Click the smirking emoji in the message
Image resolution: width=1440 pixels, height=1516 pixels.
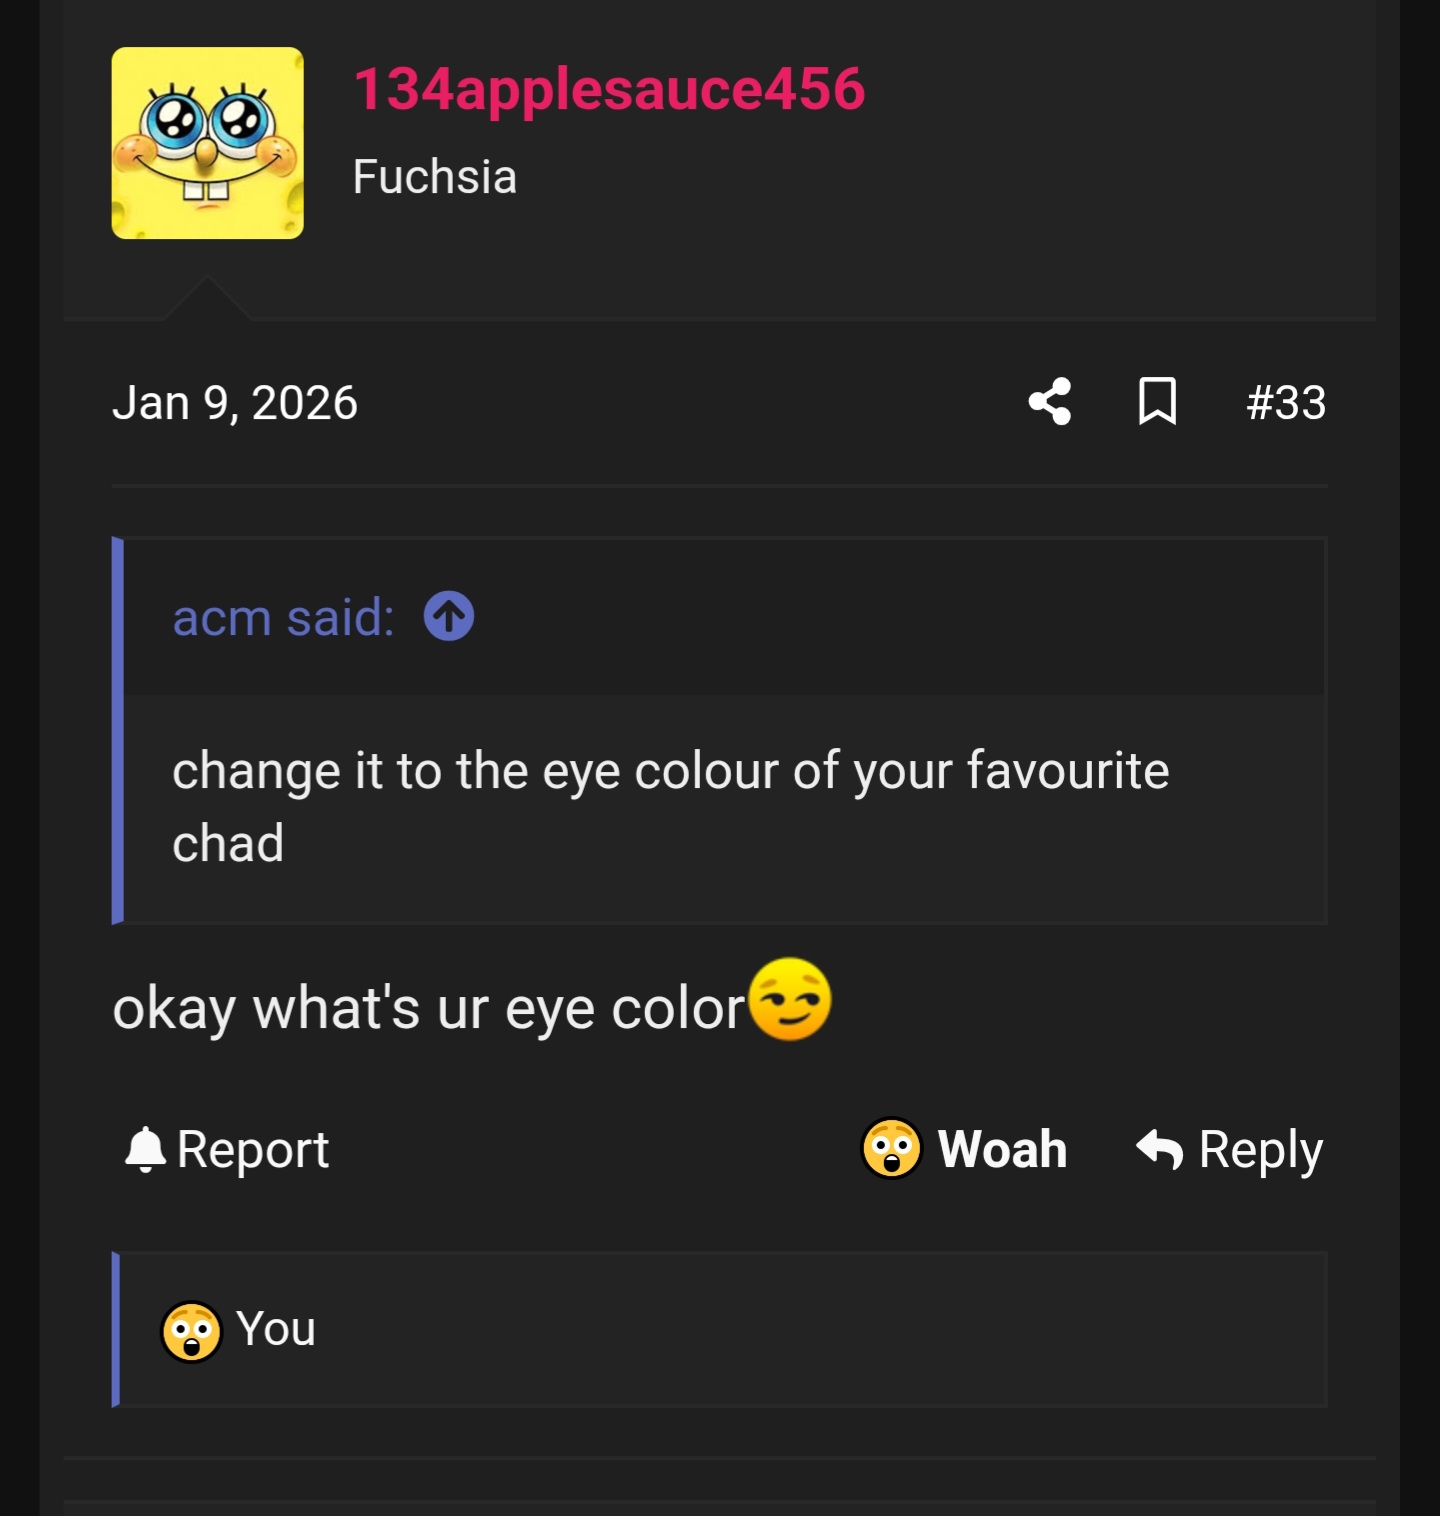[x=790, y=999]
